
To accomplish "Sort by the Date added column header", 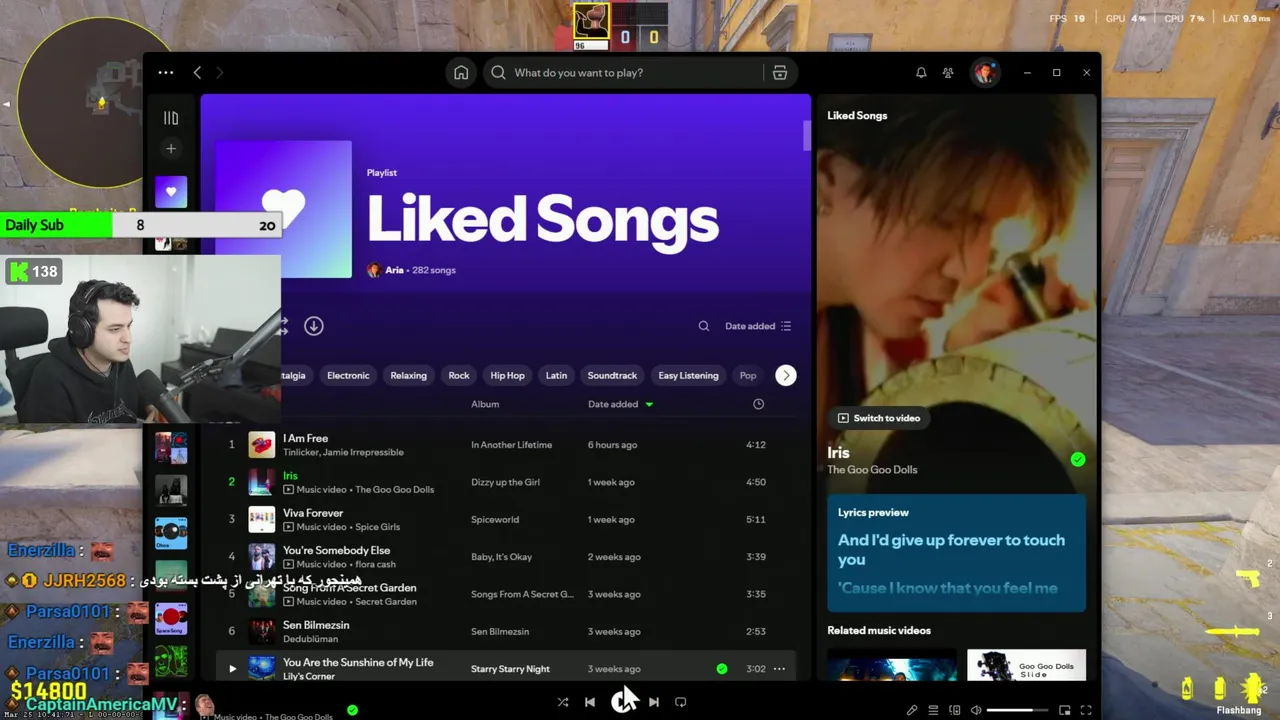I will tap(620, 404).
